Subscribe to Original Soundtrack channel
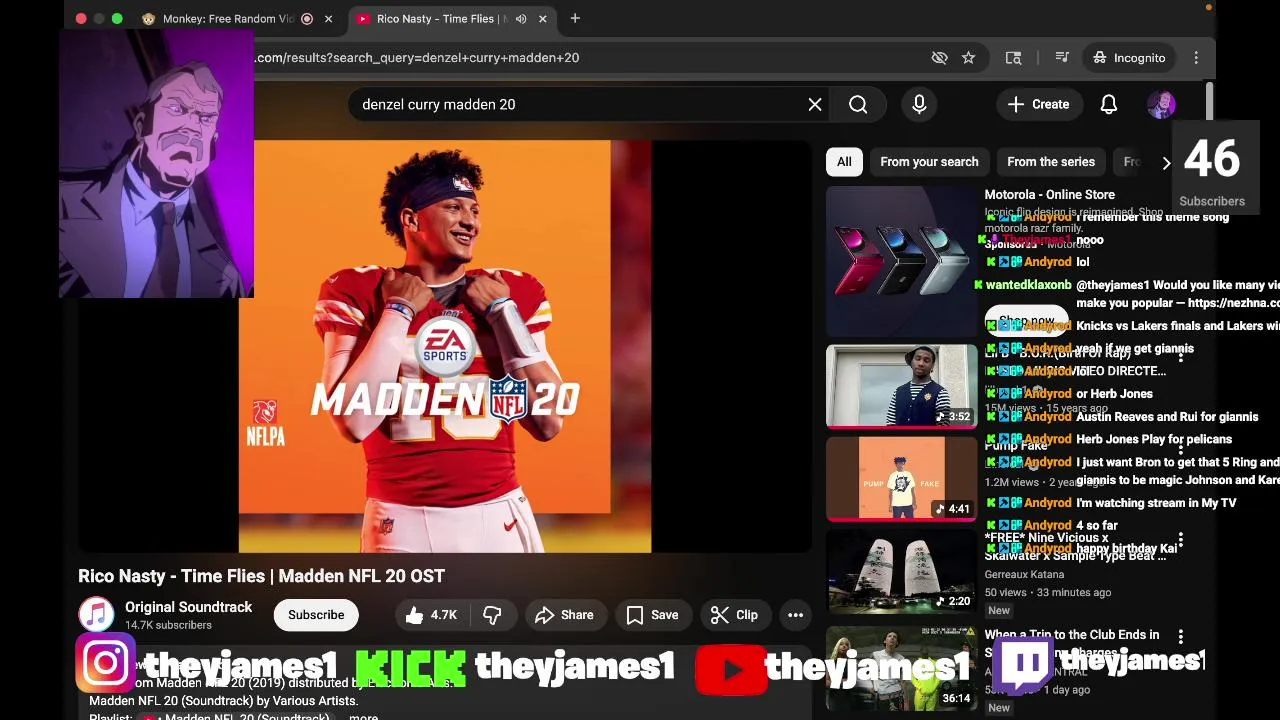This screenshot has width=1280, height=720. tap(316, 615)
